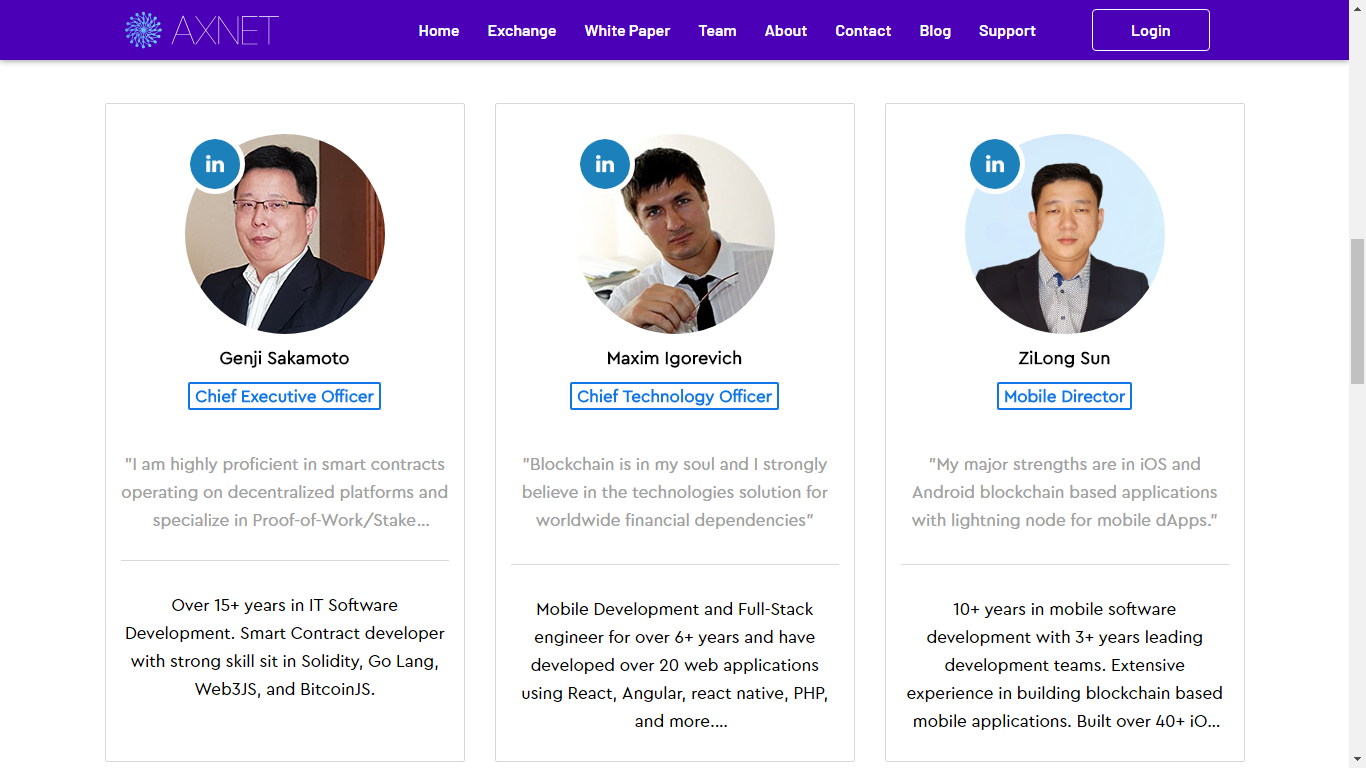Screen dimensions: 1366x768
Task: Click the AXNET logo icon
Action: point(143,30)
